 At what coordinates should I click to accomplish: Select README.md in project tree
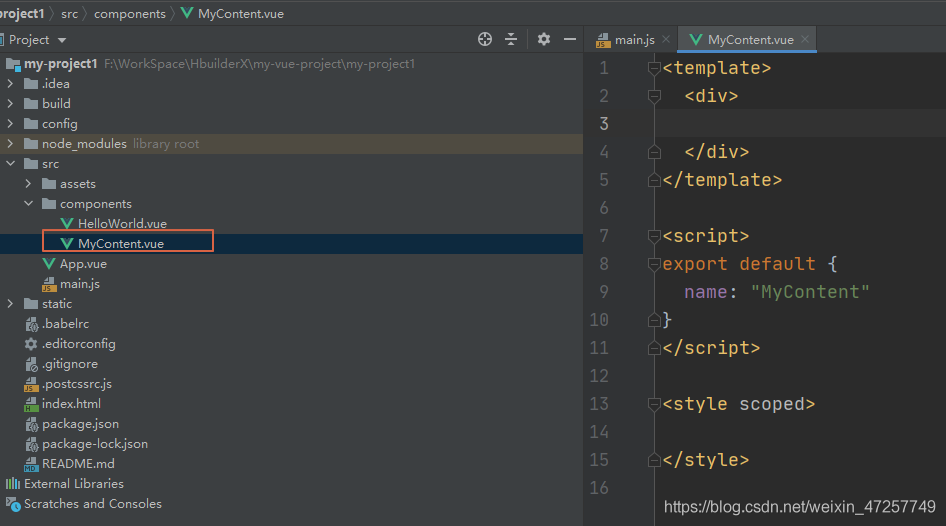click(78, 464)
